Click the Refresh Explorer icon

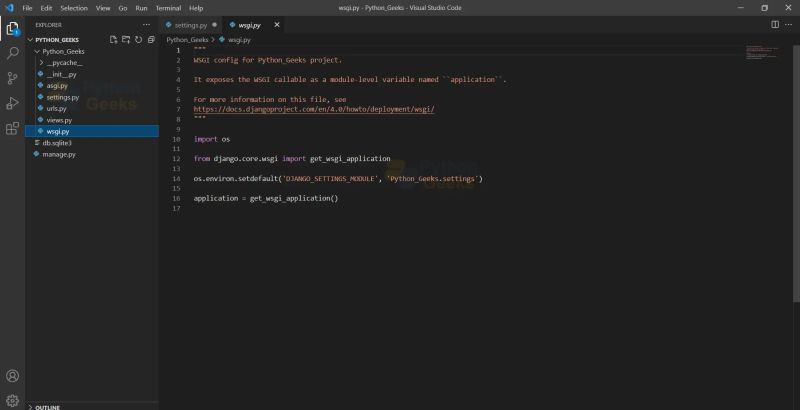click(138, 39)
